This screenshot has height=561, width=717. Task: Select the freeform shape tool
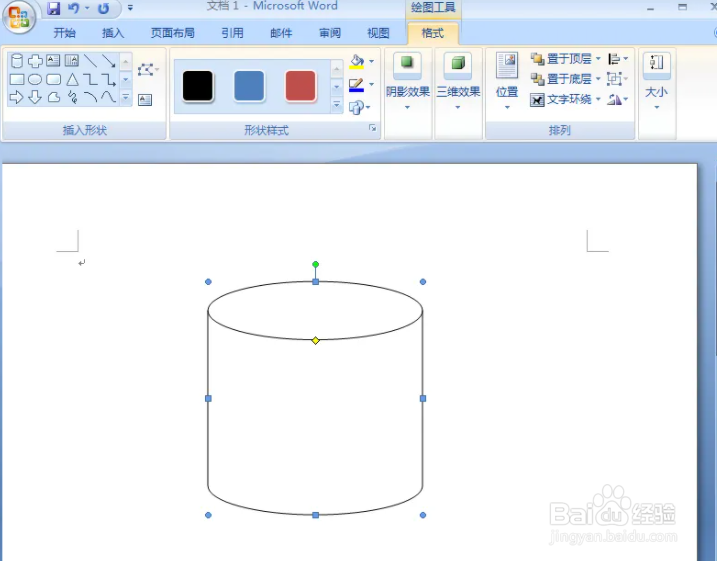pyautogui.click(x=54, y=97)
